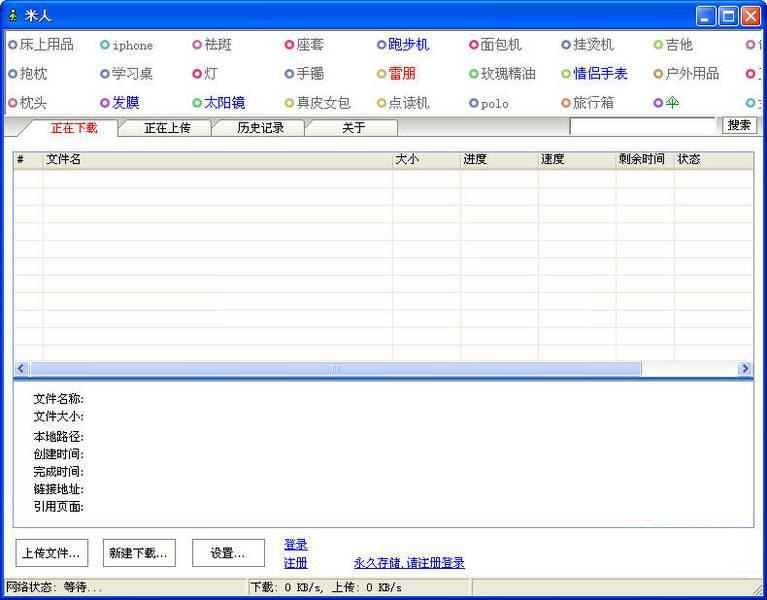767x600 pixels.
Task: Click the 上传文件... button
Action: click(x=51, y=553)
